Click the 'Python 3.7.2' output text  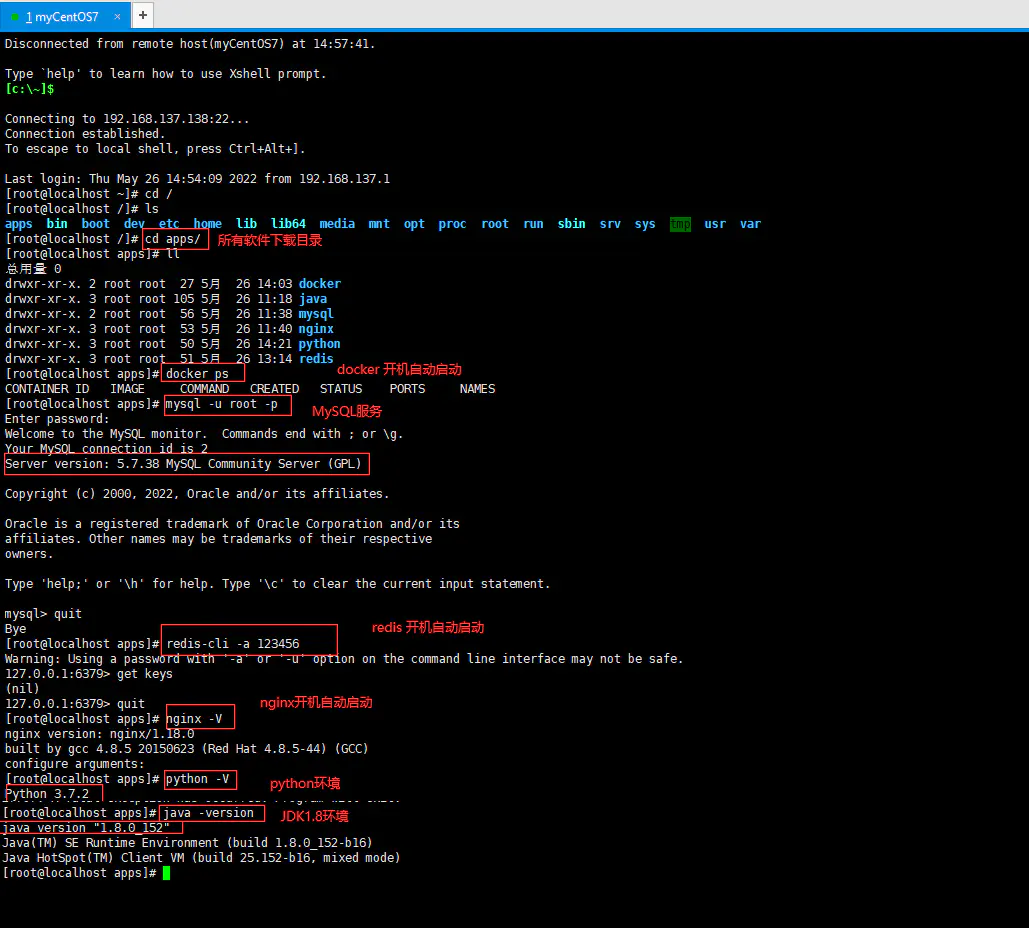pos(47,794)
